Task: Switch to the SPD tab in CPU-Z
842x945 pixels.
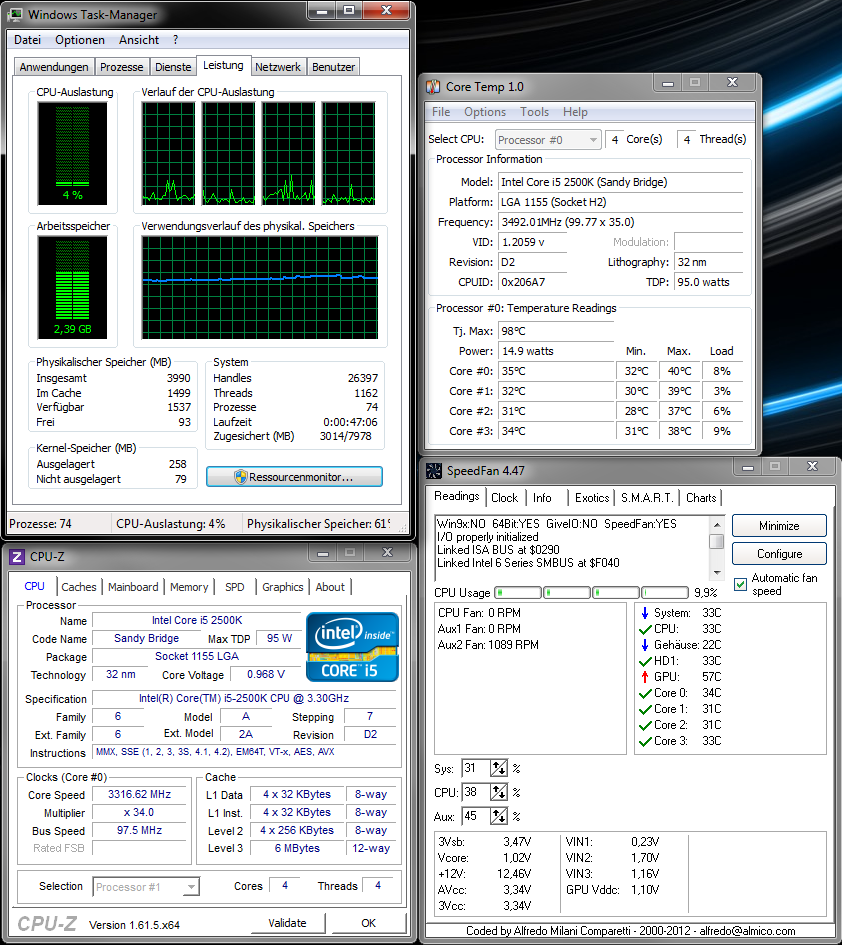Action: point(234,587)
